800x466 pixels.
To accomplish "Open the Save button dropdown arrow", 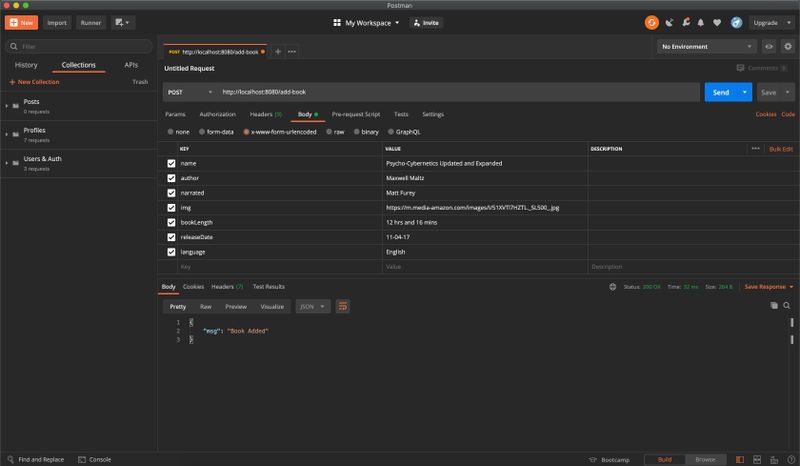I will [x=788, y=92].
